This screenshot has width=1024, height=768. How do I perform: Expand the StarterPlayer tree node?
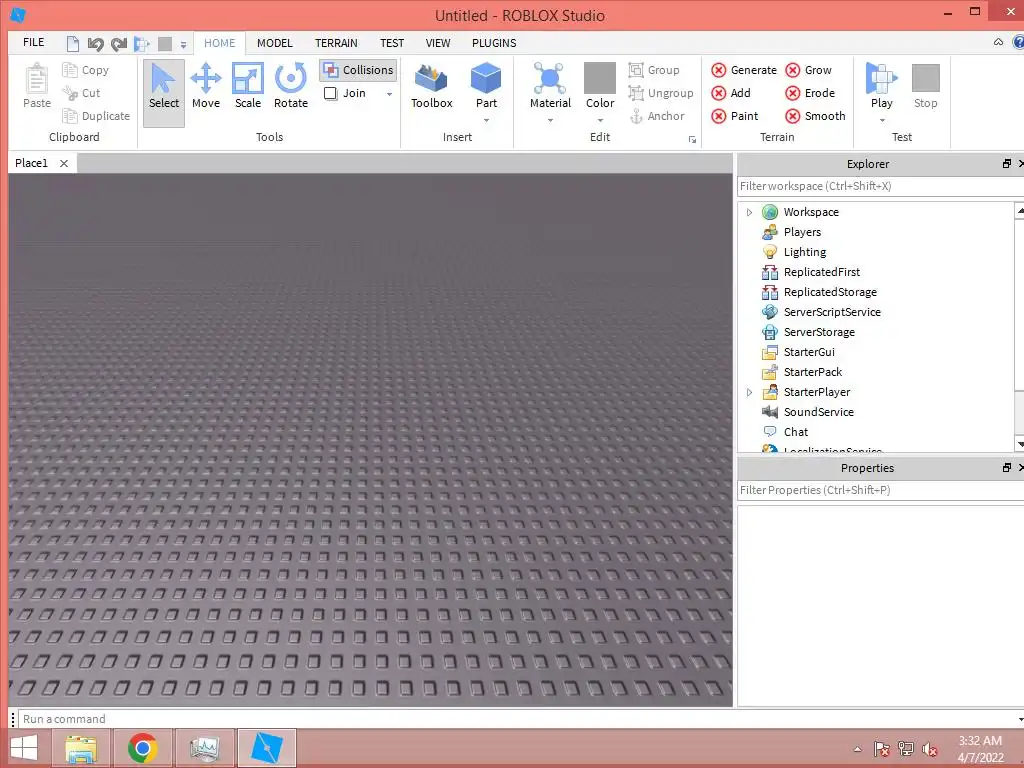point(749,392)
